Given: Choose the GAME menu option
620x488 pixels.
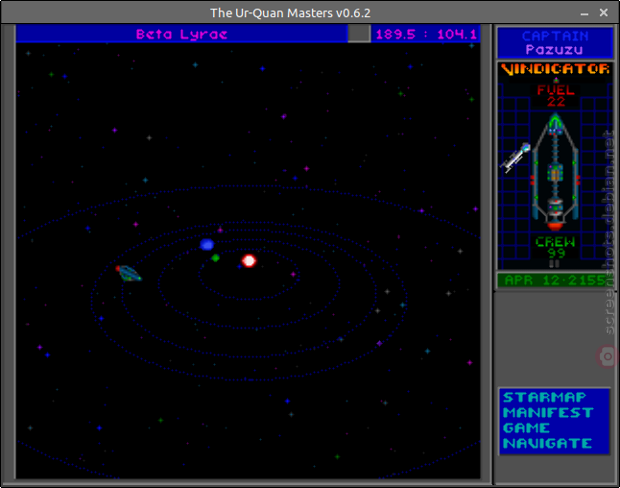Looking at the screenshot, I should tap(526, 428).
